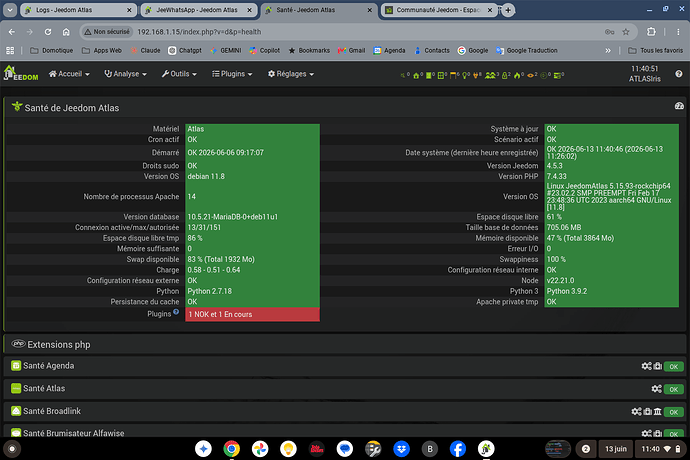The image size is (690, 460).
Task: Open the Gmail bookmark
Action: [352, 51]
